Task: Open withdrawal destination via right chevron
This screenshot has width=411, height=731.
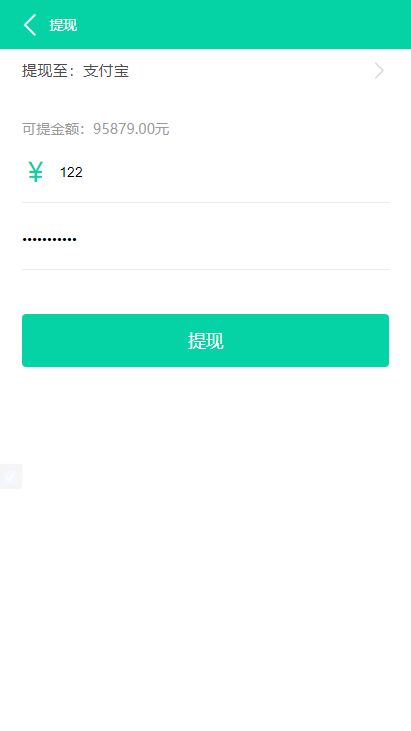Action: click(379, 71)
